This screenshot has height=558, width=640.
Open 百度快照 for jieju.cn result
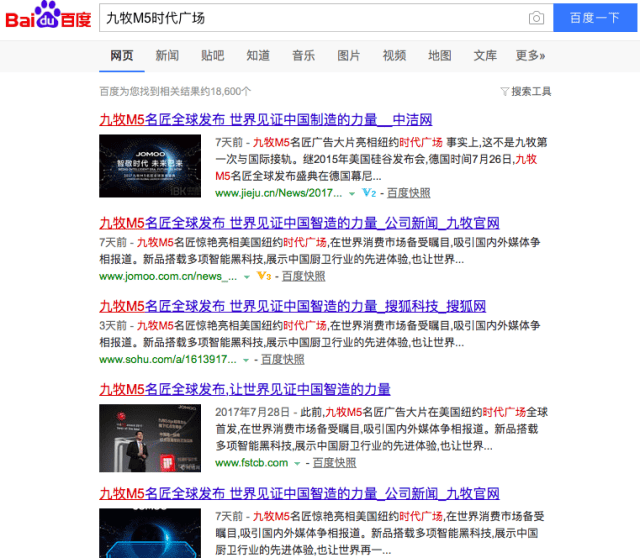click(408, 193)
